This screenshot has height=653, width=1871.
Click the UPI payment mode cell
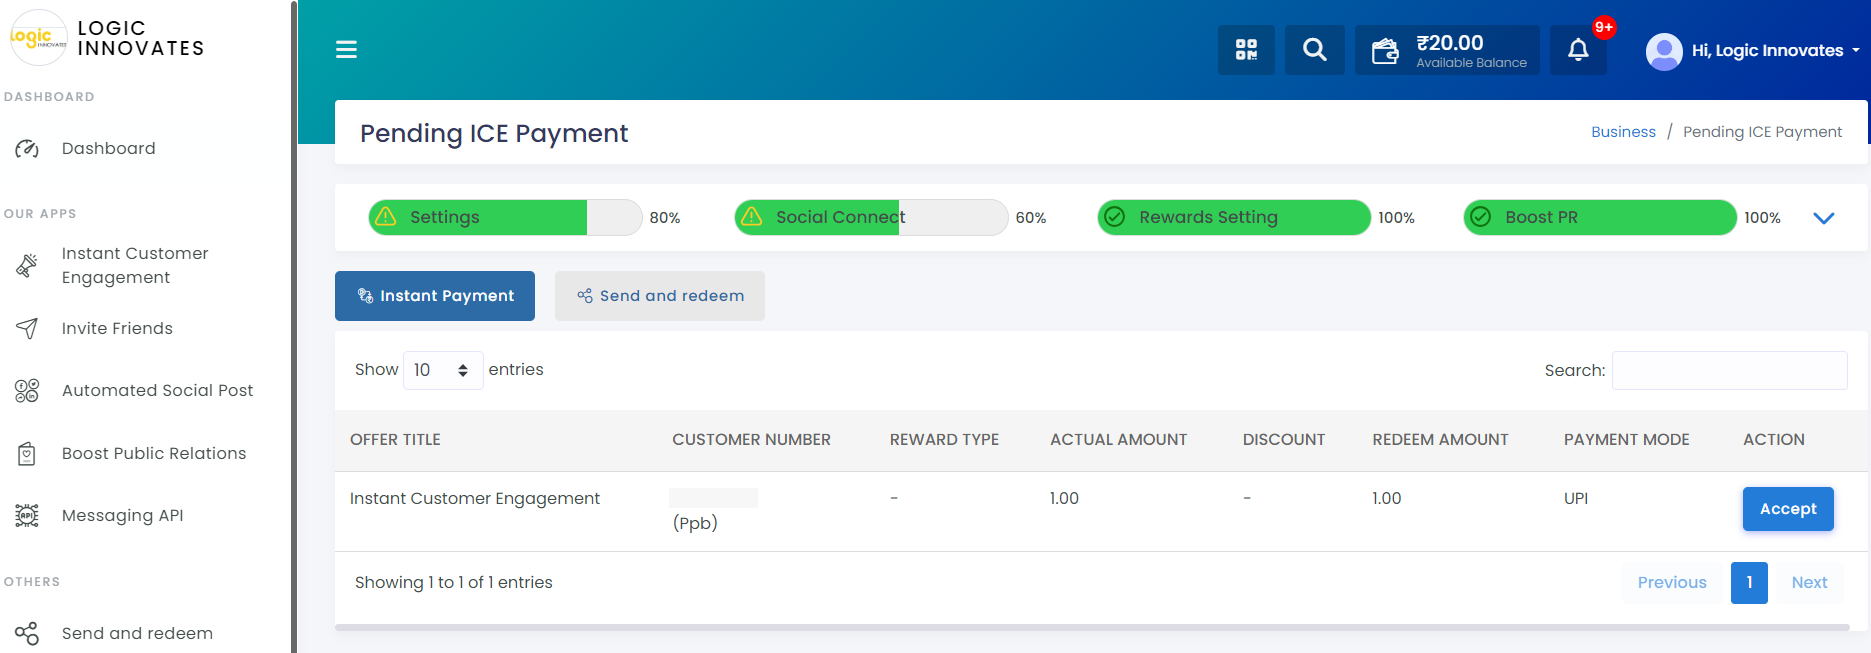[1576, 499]
